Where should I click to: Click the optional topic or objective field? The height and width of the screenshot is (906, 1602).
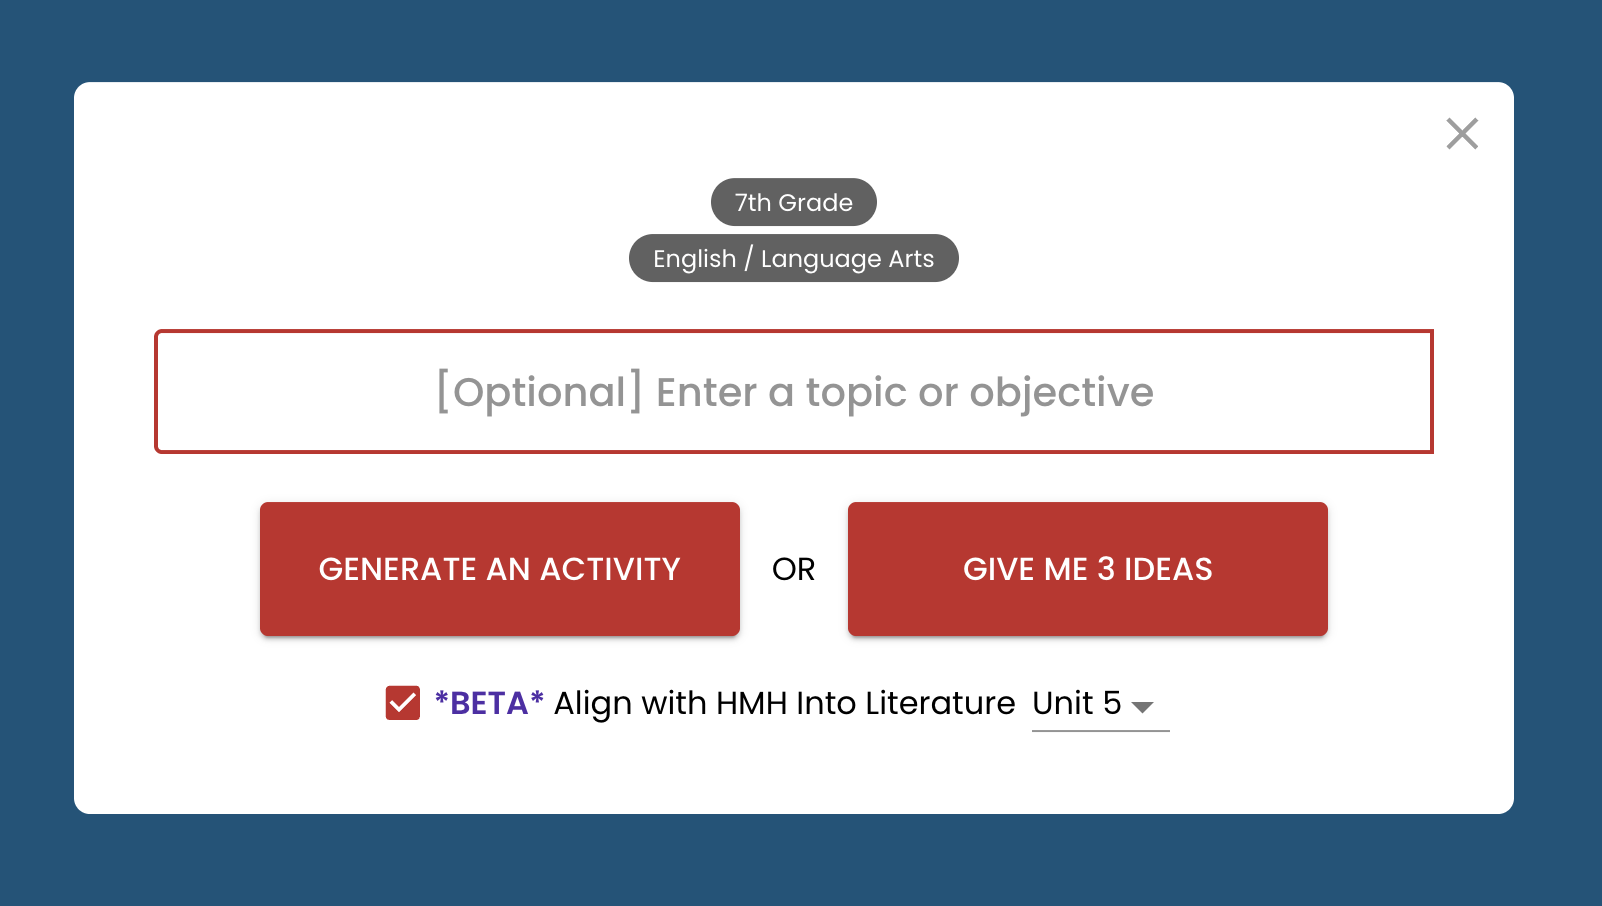793,391
